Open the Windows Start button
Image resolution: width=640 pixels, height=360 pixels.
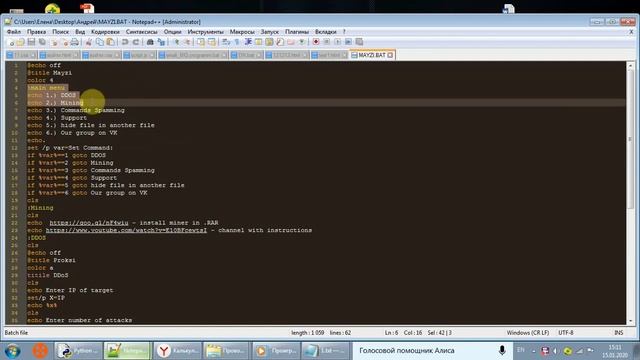[x=12, y=351]
